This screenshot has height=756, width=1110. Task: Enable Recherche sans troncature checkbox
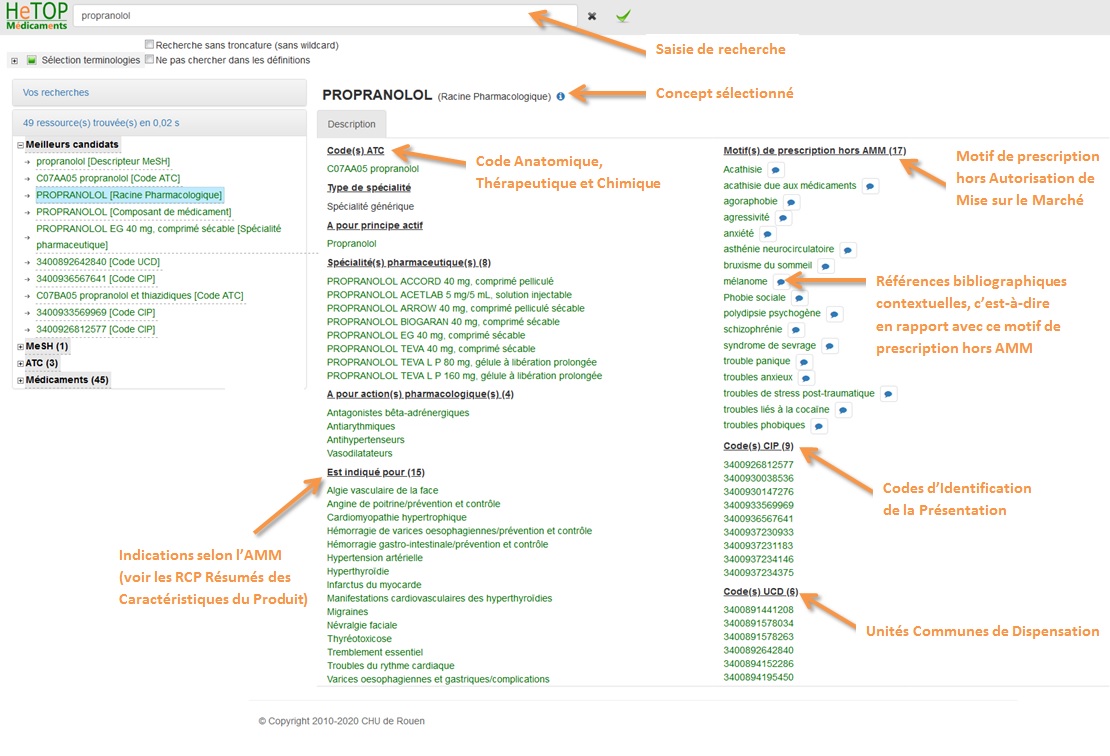(149, 45)
